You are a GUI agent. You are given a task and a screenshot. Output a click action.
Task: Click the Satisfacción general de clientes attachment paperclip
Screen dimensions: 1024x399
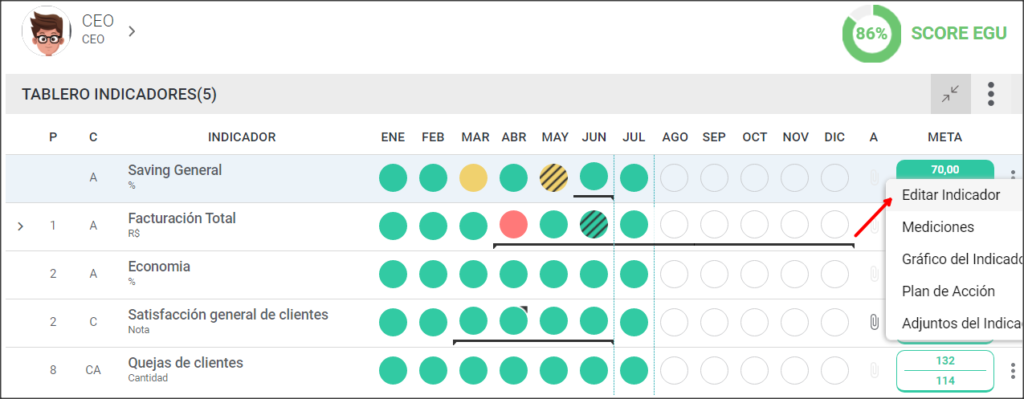click(873, 323)
